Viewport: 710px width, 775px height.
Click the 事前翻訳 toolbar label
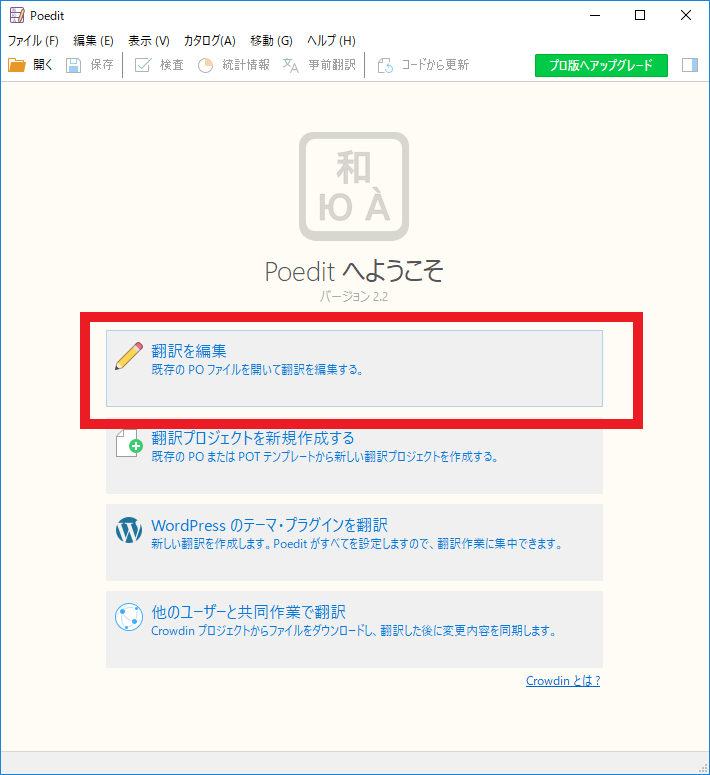coord(332,65)
